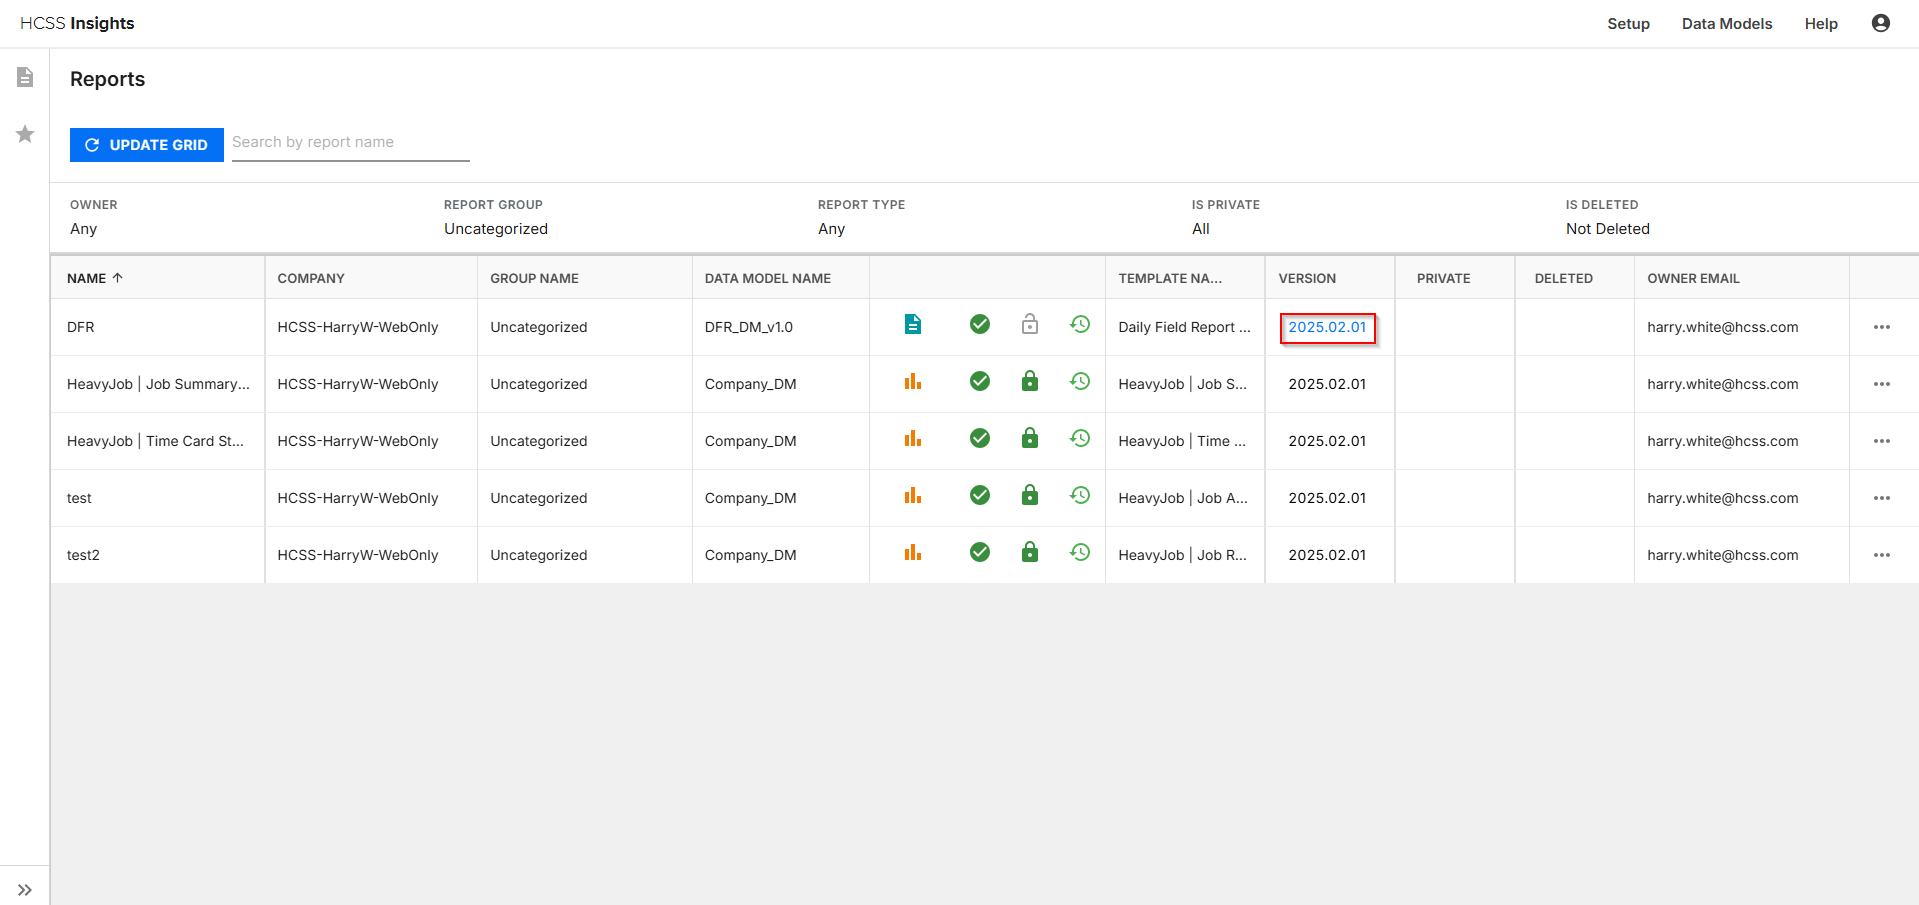Screen dimensions: 1919x905
Task: Click the blue document icon on the DFR row
Action: 913,324
